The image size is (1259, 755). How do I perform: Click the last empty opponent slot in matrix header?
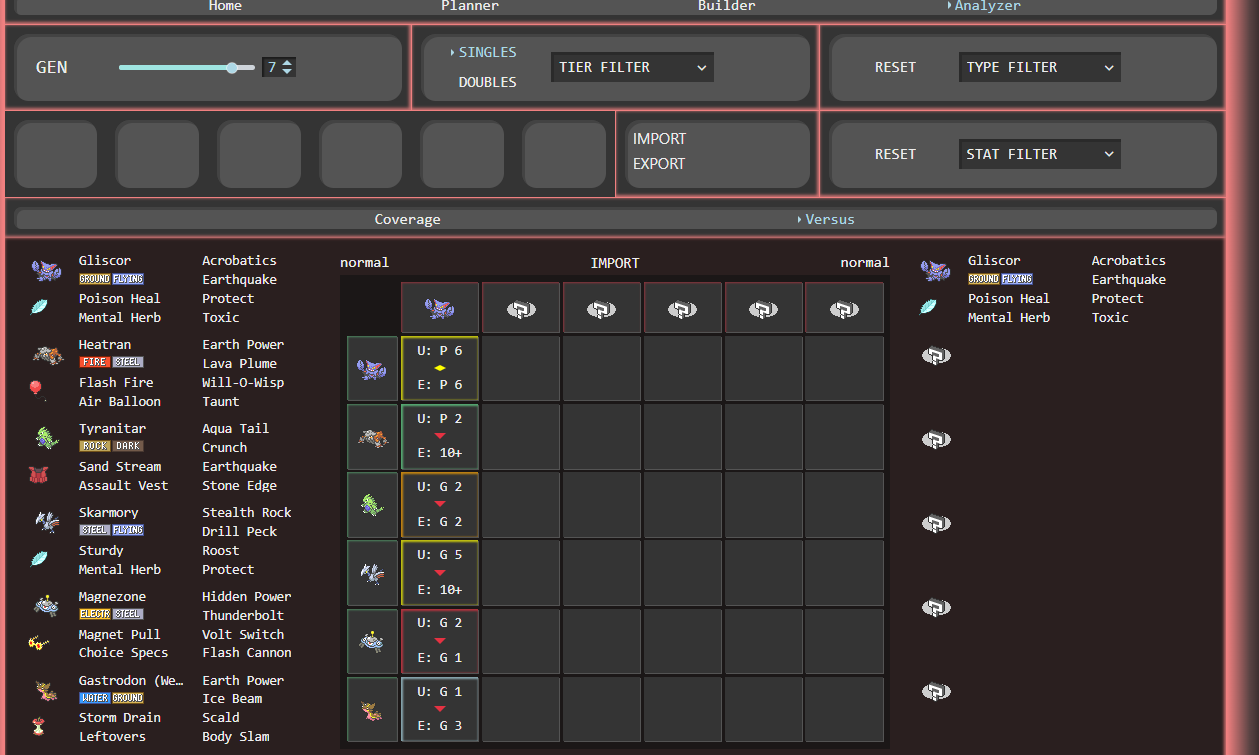[x=844, y=308]
